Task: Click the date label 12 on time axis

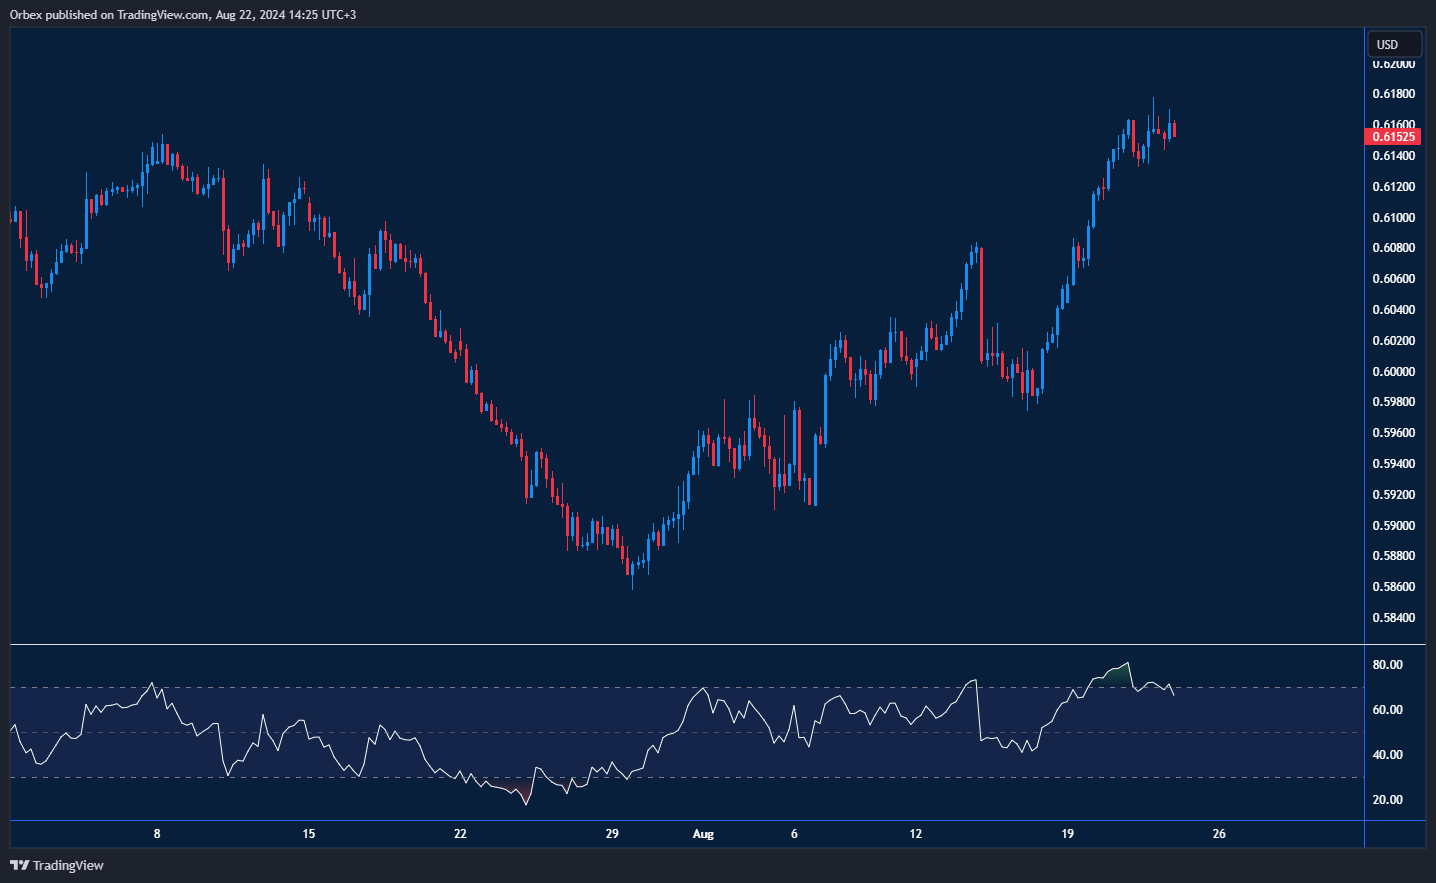Action: coord(916,834)
